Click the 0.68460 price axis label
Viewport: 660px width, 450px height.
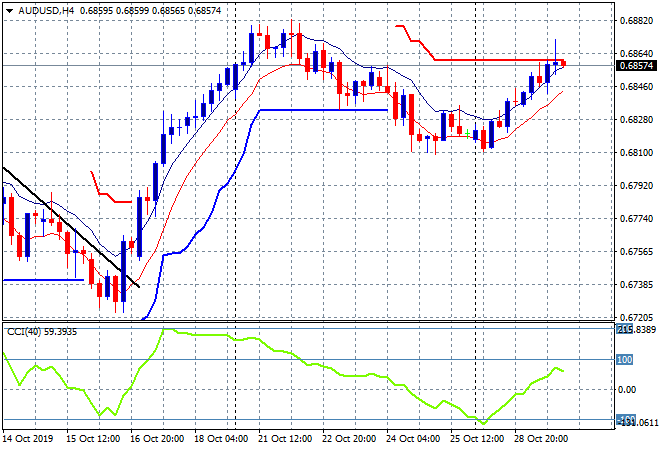tap(636, 87)
